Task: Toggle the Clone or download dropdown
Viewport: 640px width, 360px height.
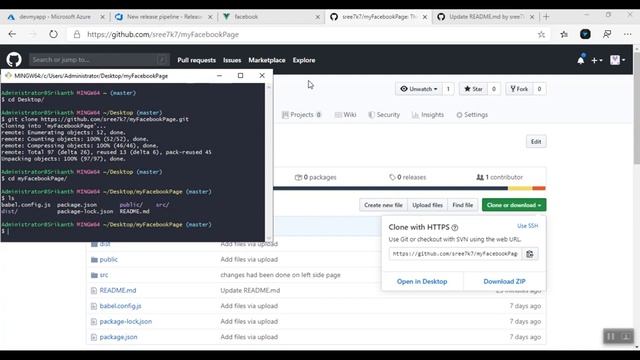Action: tap(514, 205)
